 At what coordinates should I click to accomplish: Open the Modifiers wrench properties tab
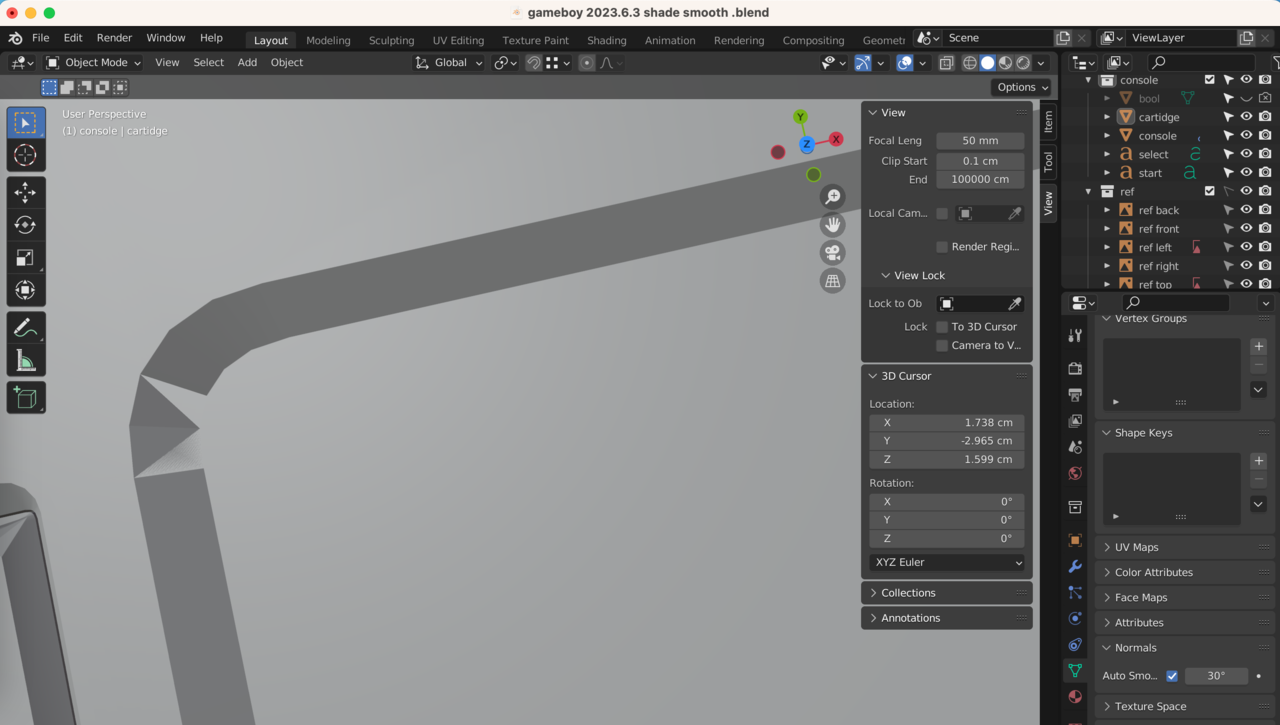click(1075, 566)
